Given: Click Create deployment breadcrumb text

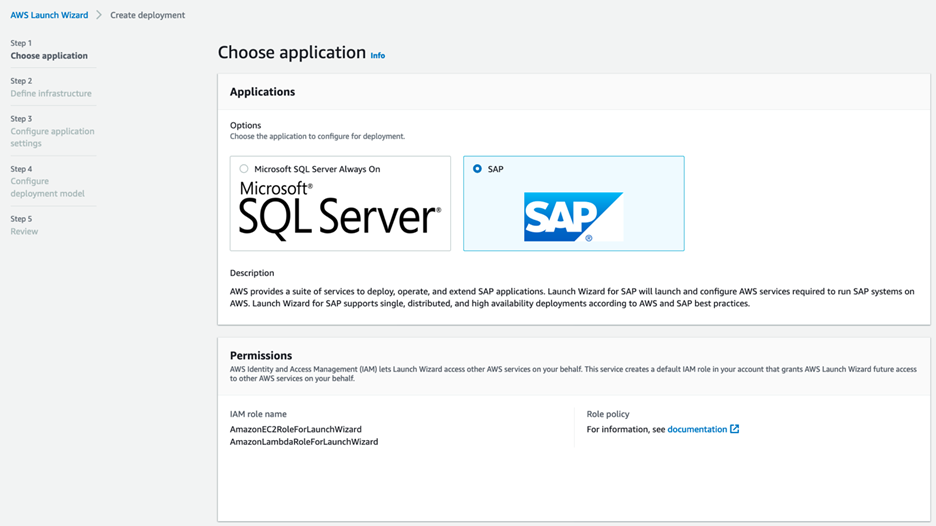Looking at the screenshot, I should (147, 15).
